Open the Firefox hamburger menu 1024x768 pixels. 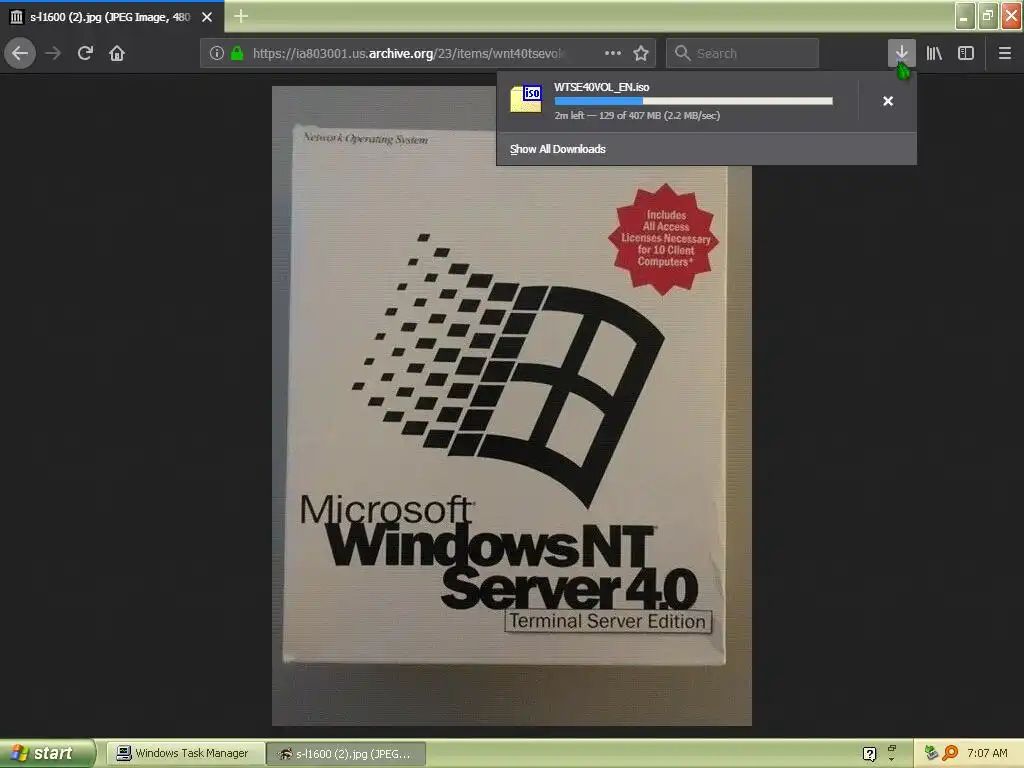[1005, 53]
